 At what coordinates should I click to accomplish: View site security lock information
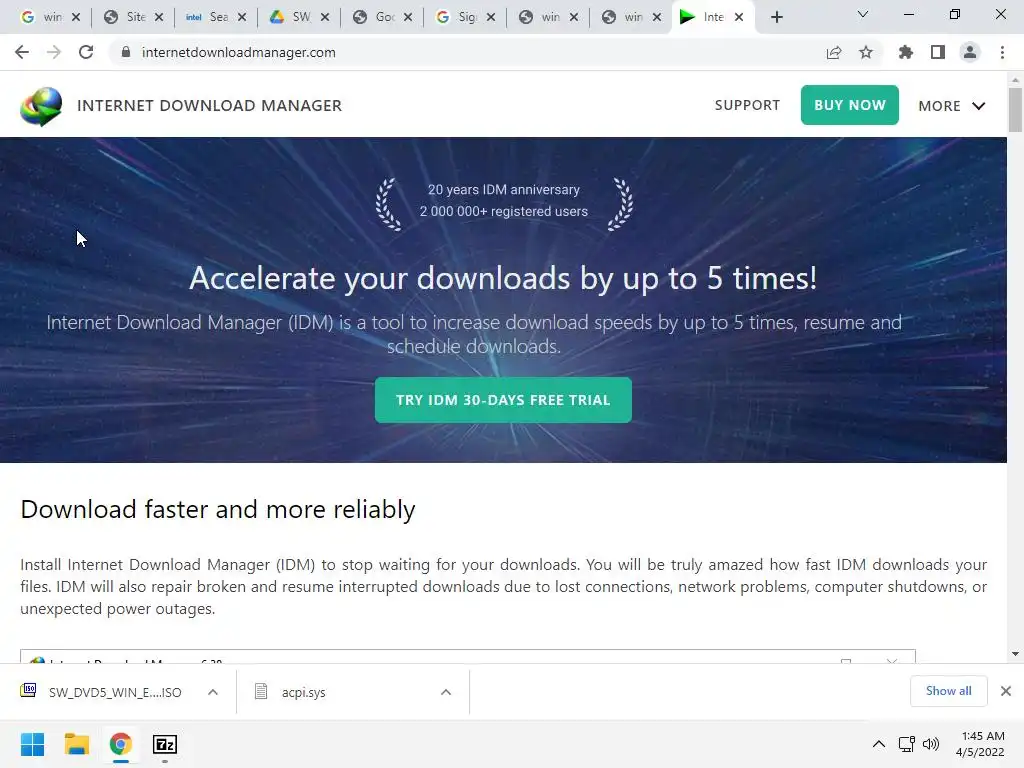pos(126,52)
